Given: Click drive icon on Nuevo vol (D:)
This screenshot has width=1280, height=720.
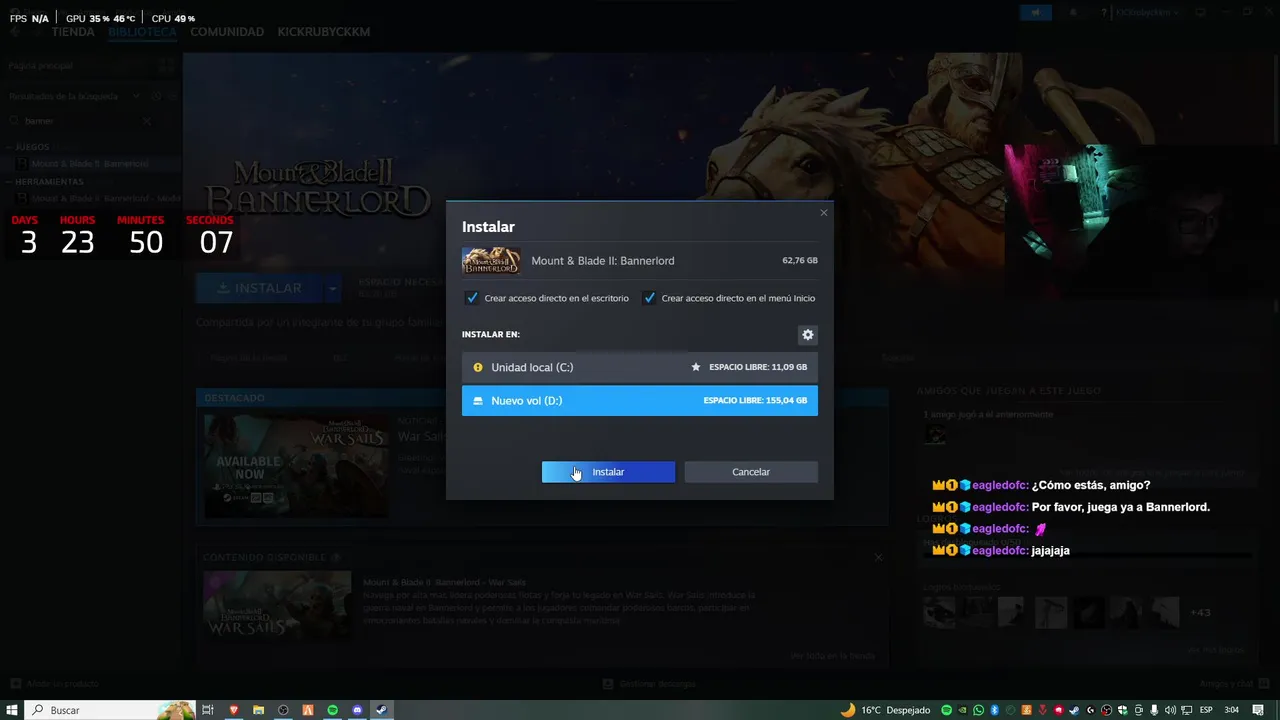Looking at the screenshot, I should 478,401.
